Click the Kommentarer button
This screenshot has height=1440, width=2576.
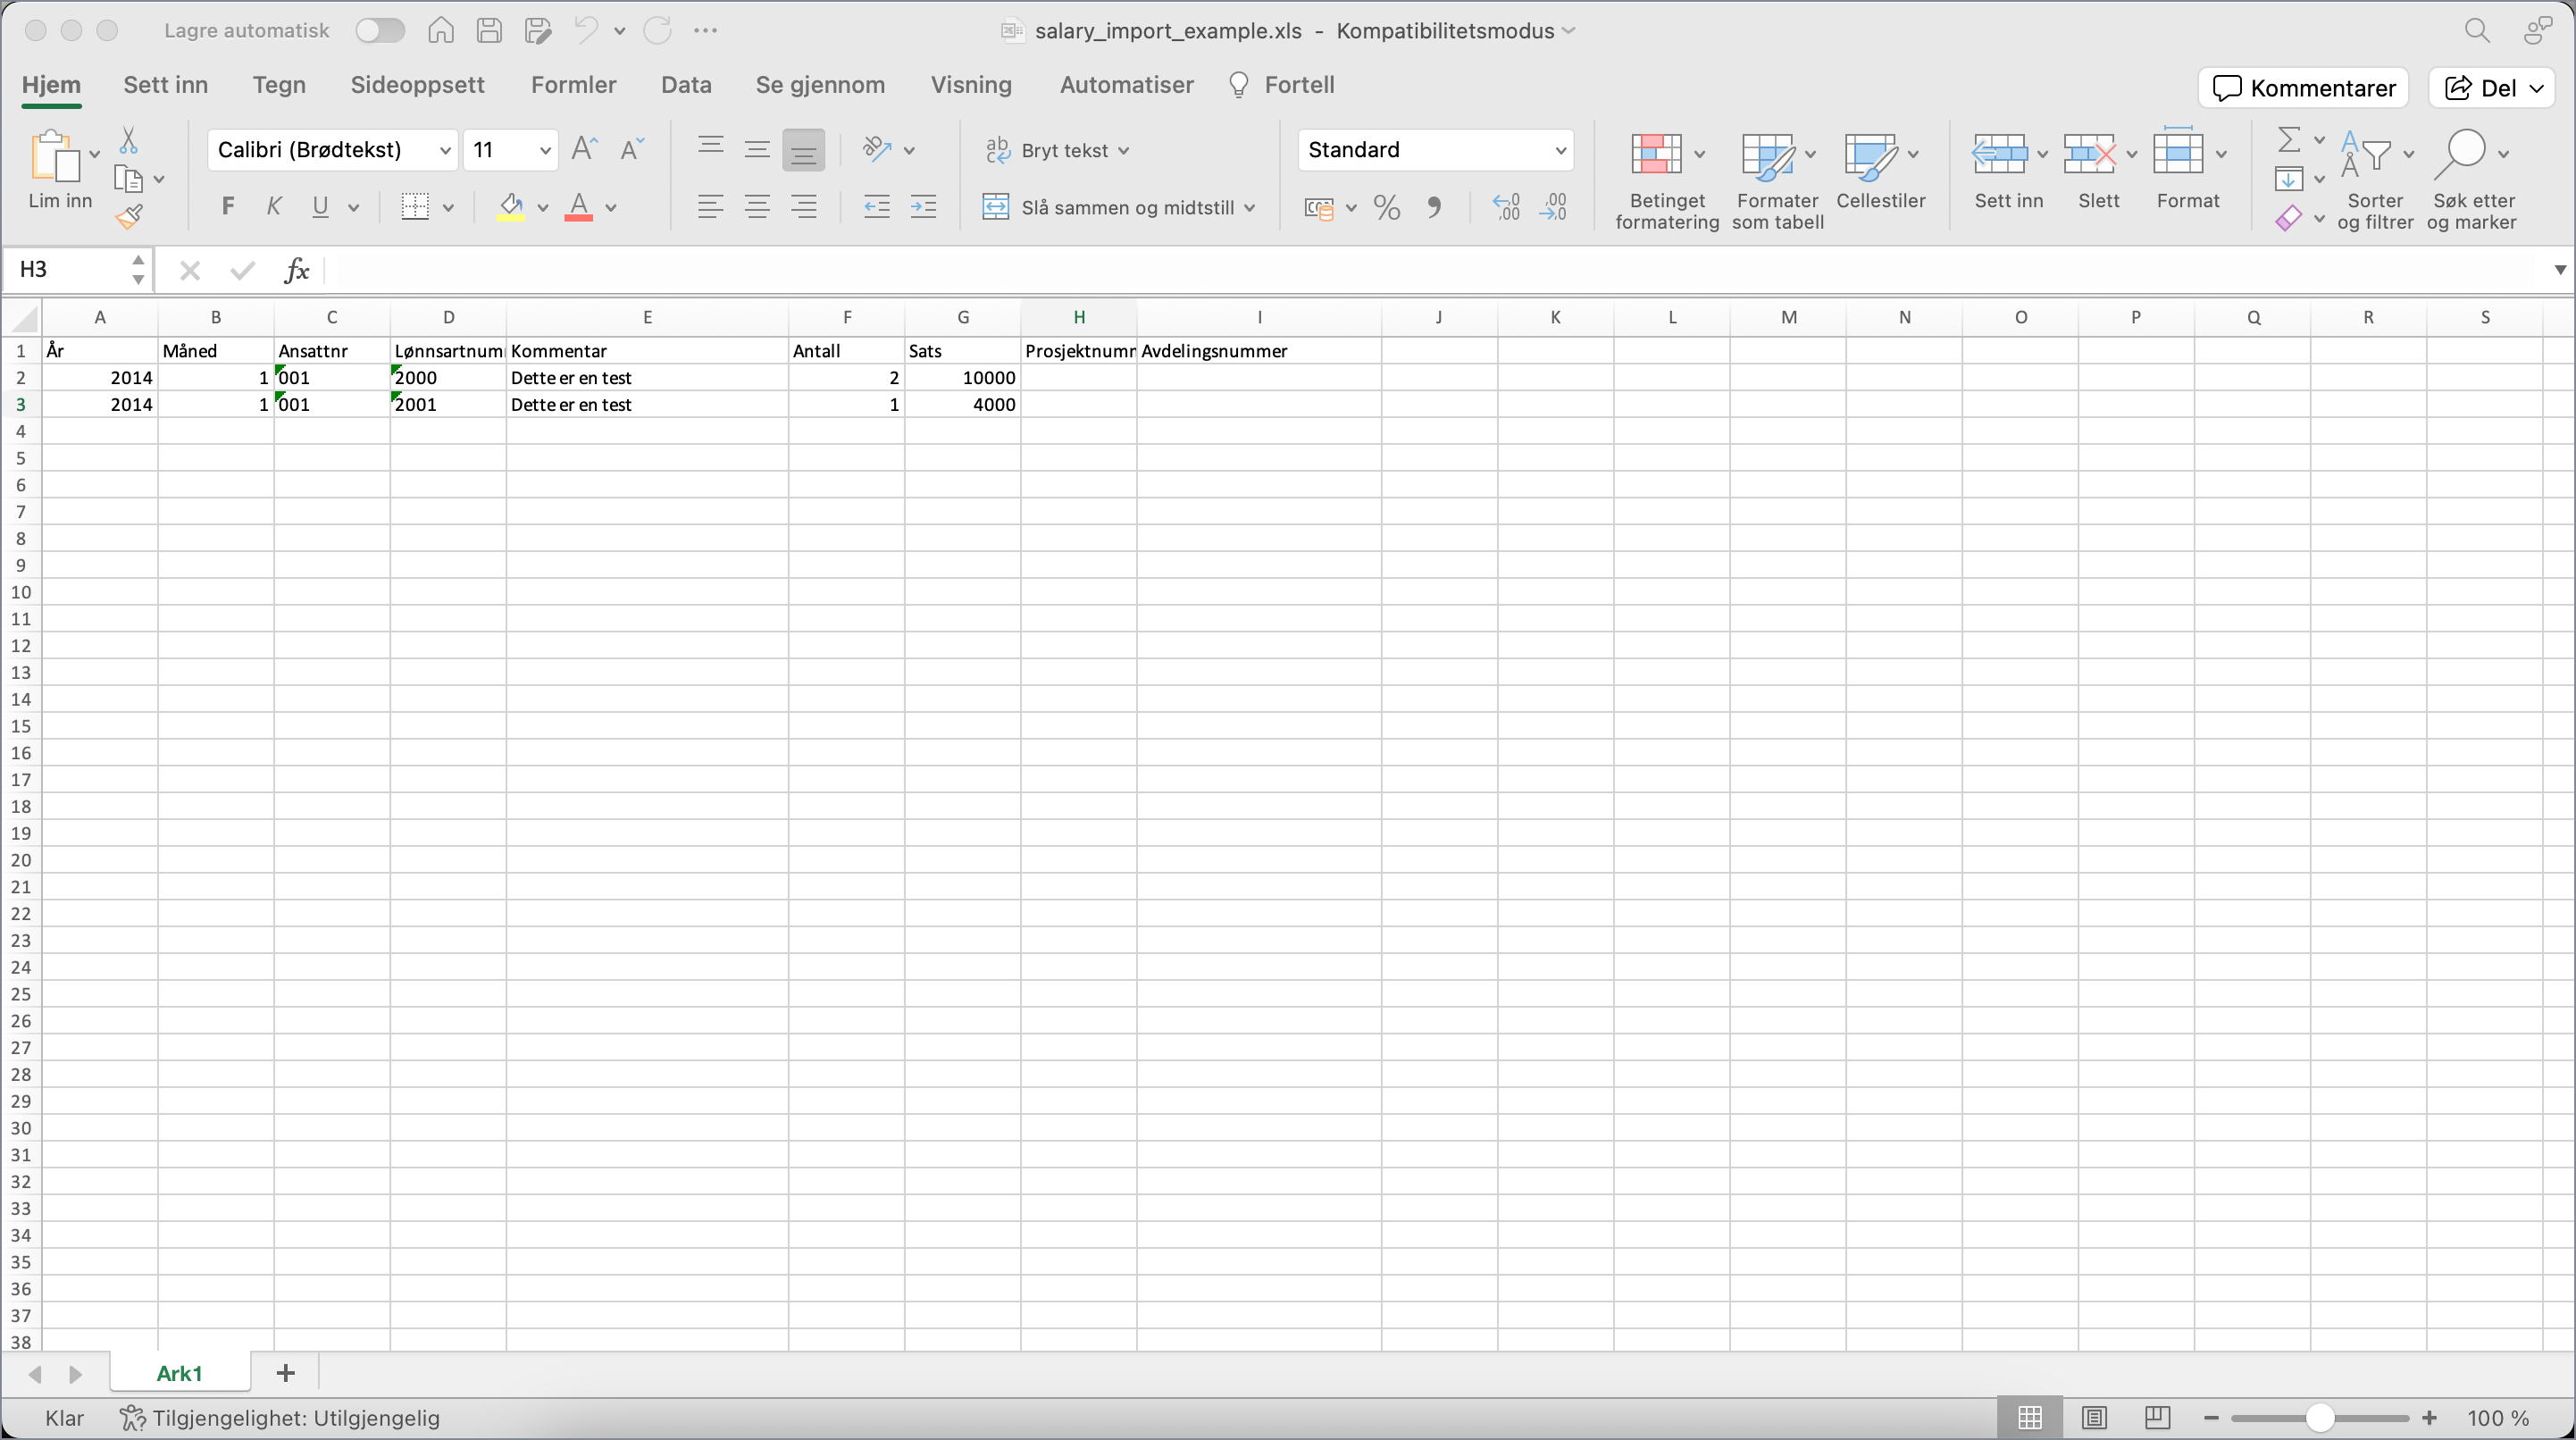[2303, 88]
